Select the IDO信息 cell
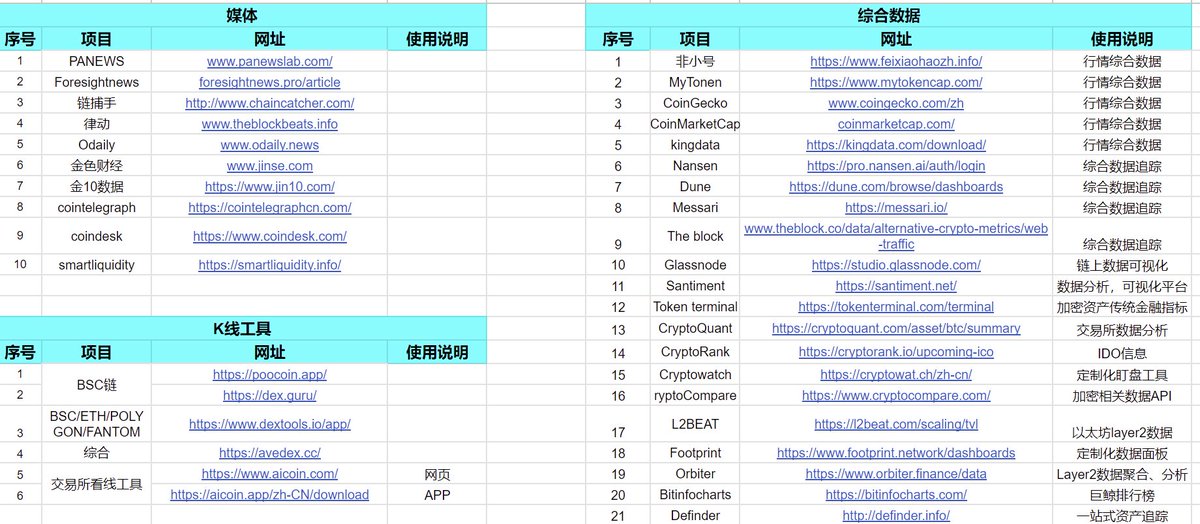1200x524 pixels. 1122,352
